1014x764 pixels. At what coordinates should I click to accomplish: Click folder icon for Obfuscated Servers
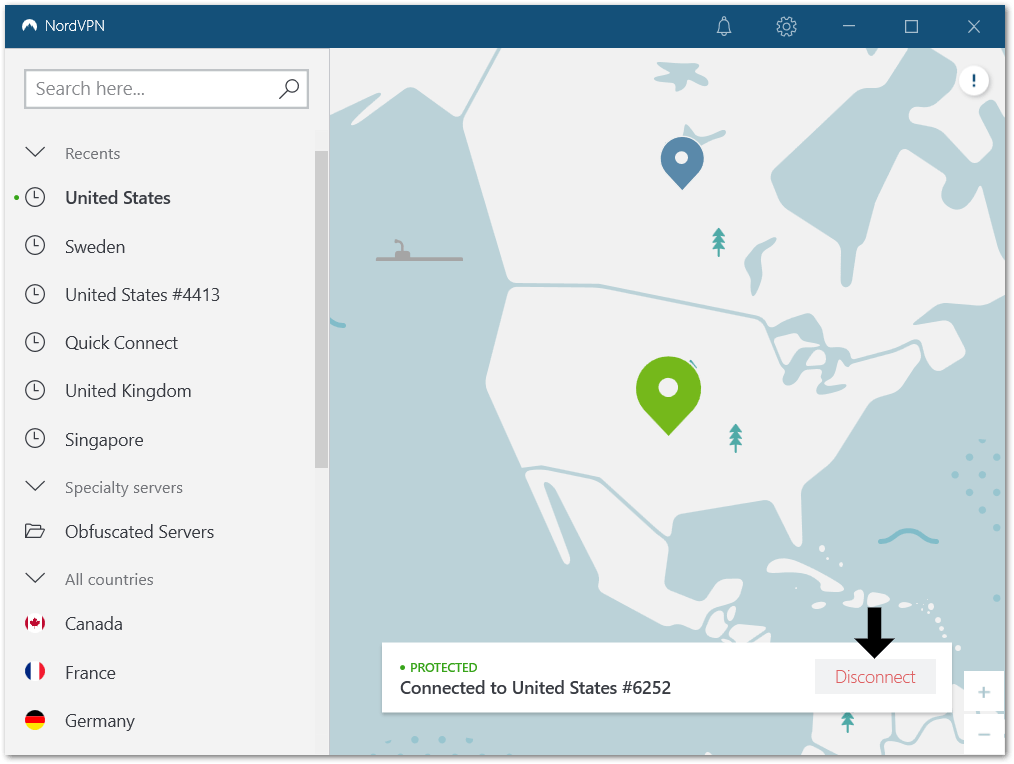(35, 531)
